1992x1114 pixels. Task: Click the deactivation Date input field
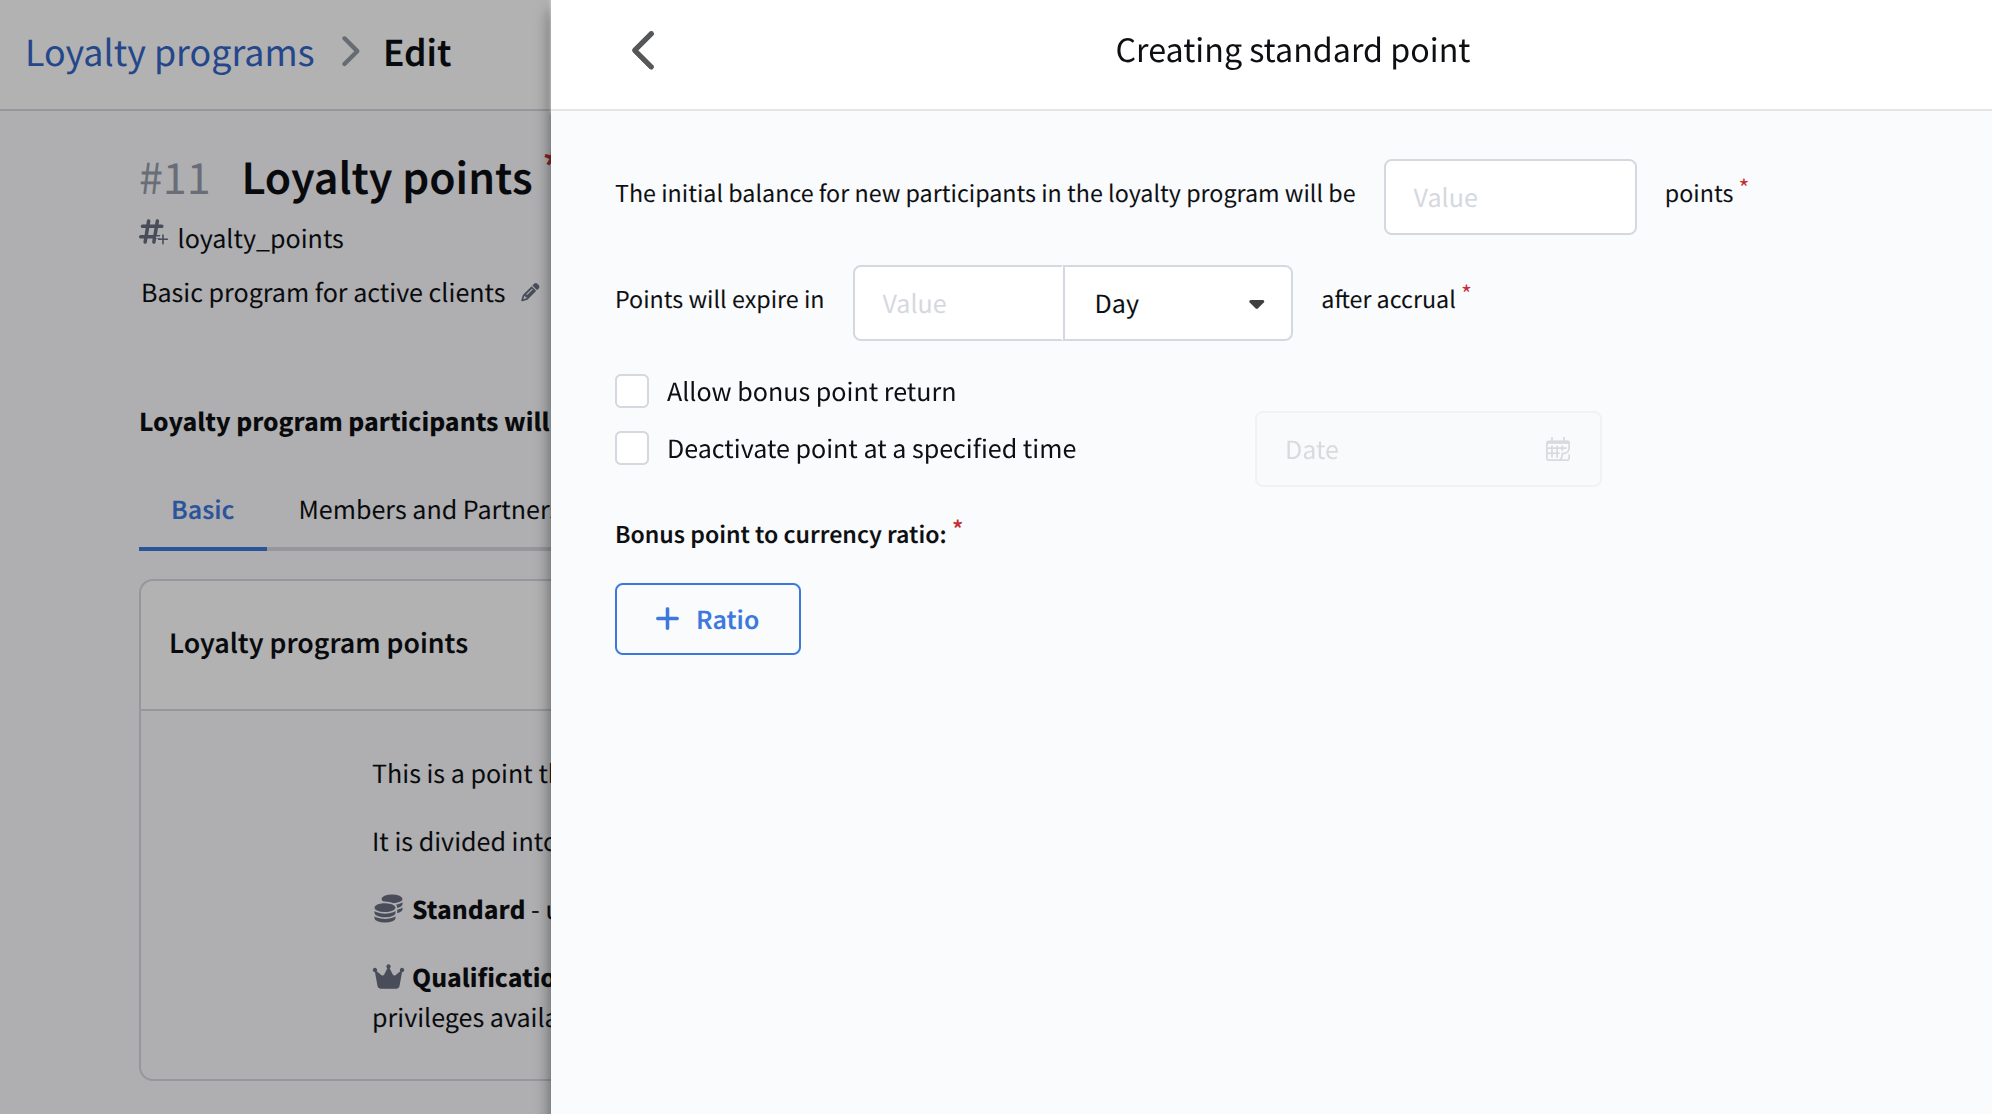click(1400, 450)
